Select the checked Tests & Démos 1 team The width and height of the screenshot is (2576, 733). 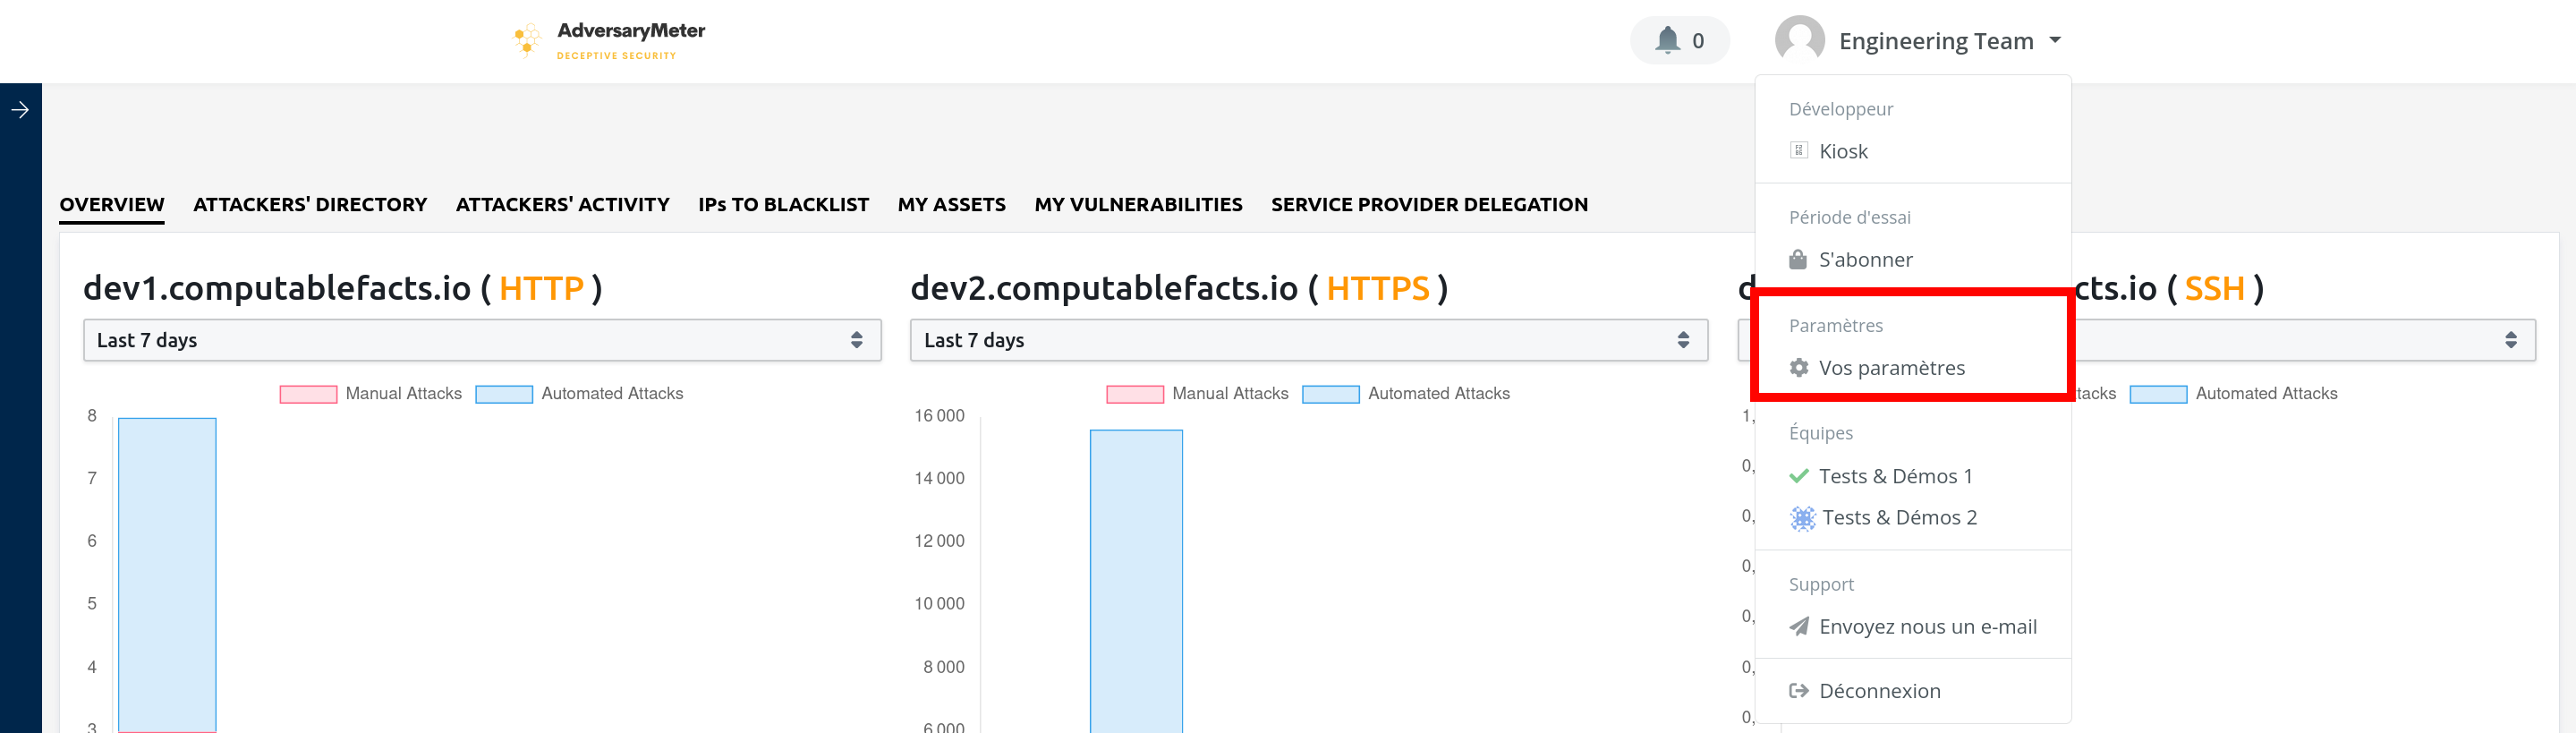click(x=1894, y=476)
